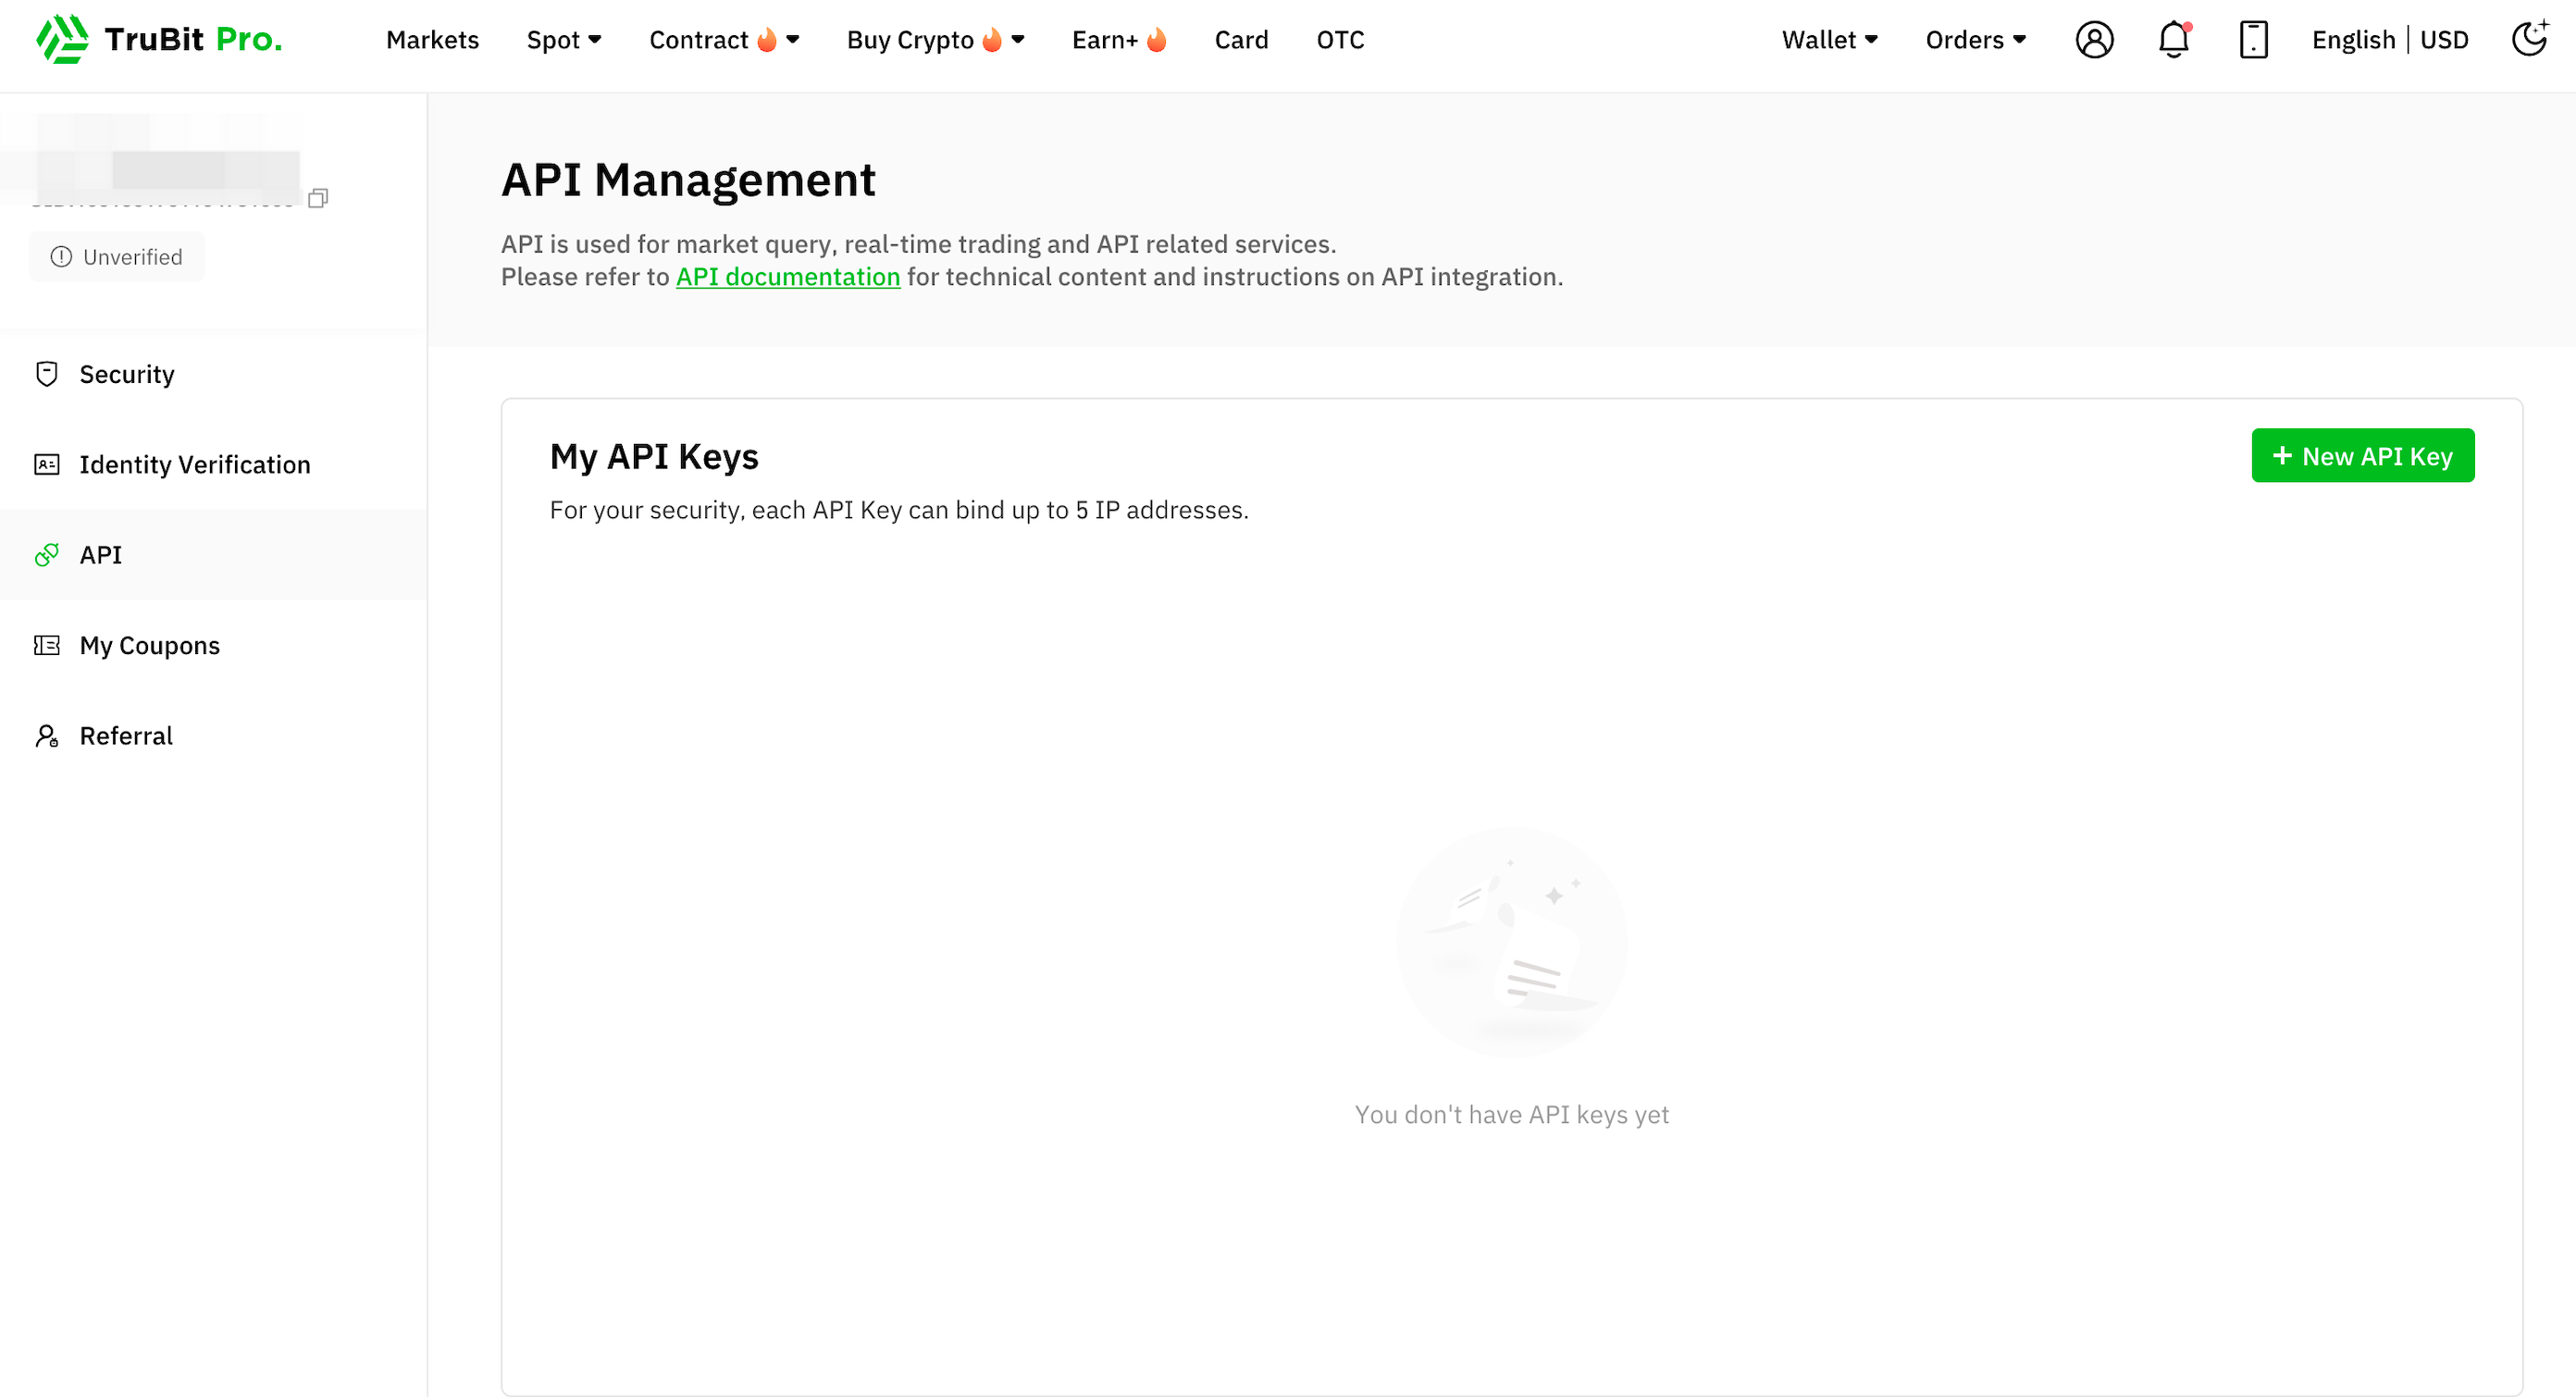Open the Buy Crypto dropdown
Viewport: 2576px width, 1397px height.
coord(935,40)
